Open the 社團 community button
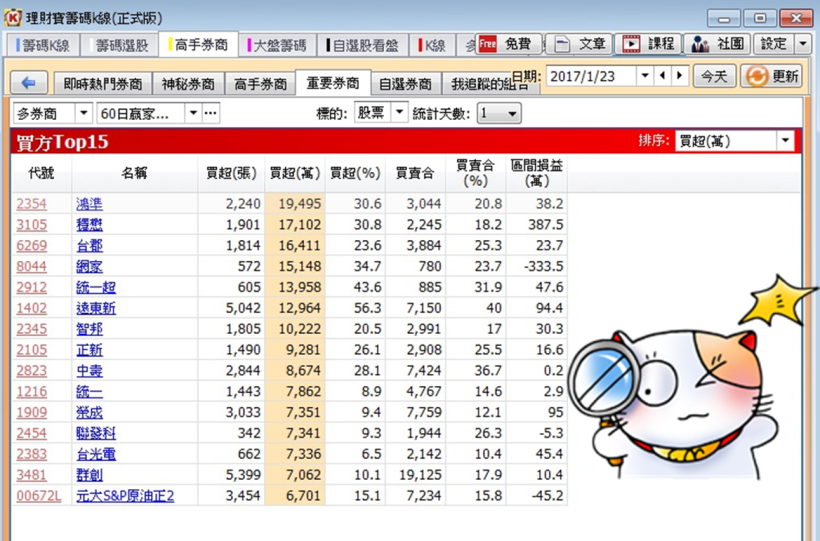This screenshot has height=541, width=820. tap(718, 44)
